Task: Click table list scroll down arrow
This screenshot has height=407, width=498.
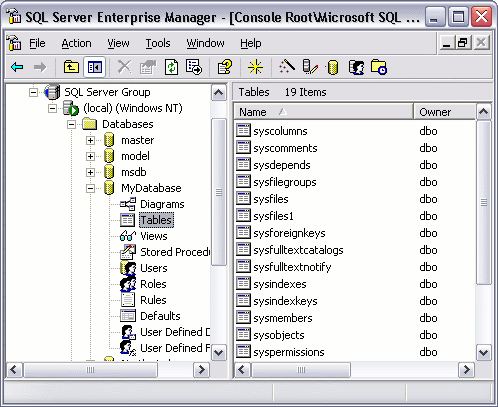Action: coord(484,353)
